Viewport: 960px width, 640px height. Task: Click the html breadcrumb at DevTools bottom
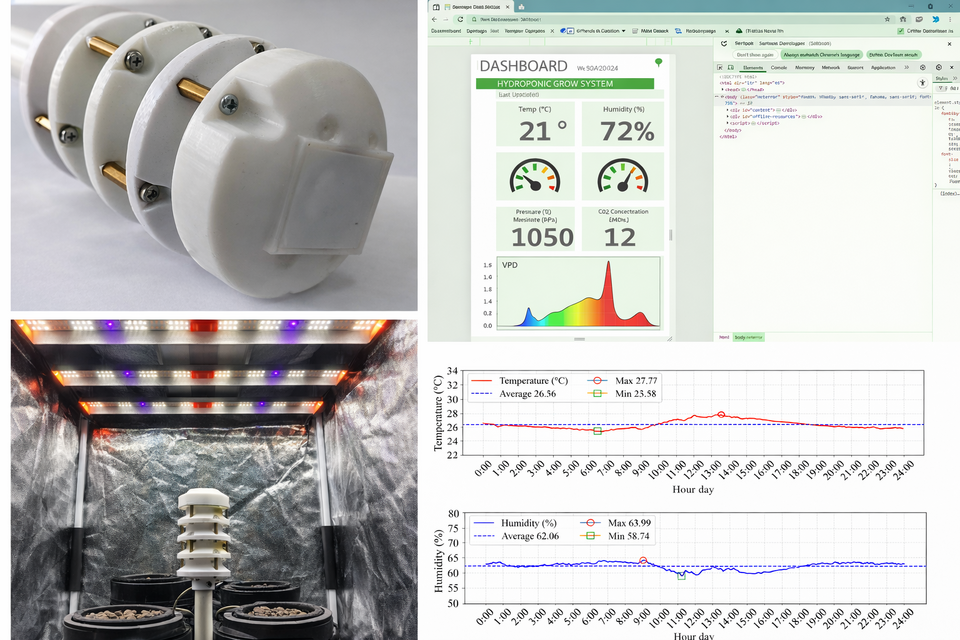(724, 337)
